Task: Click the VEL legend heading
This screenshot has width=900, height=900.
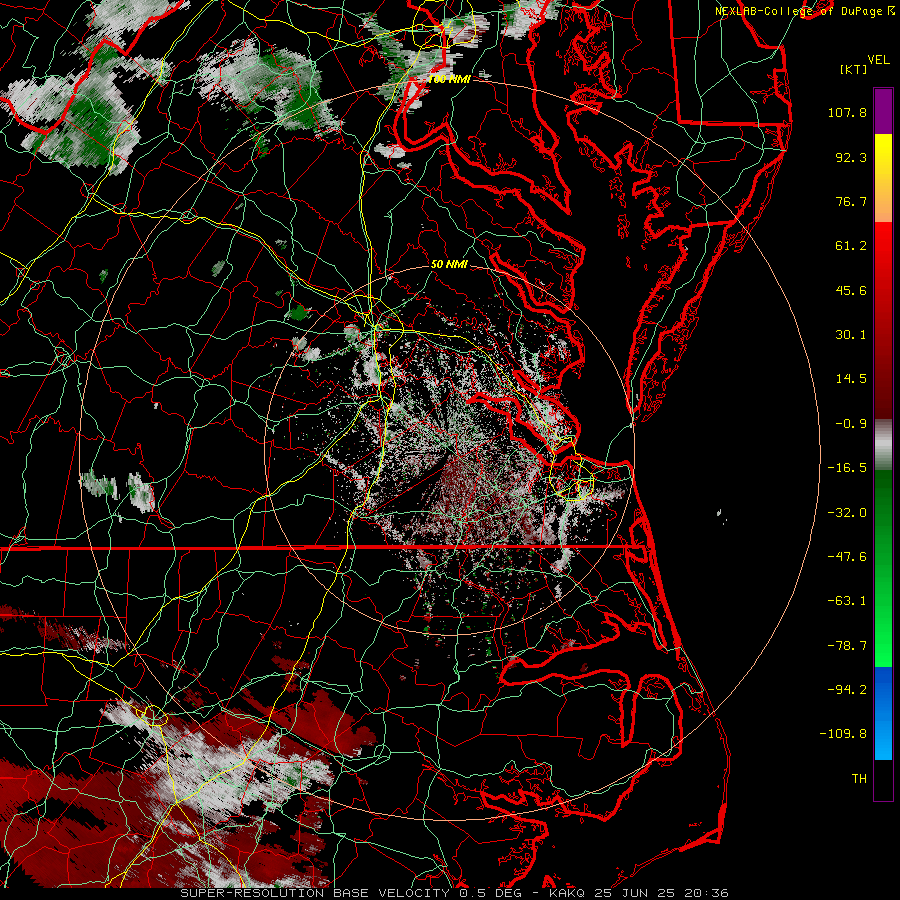Action: (x=879, y=60)
